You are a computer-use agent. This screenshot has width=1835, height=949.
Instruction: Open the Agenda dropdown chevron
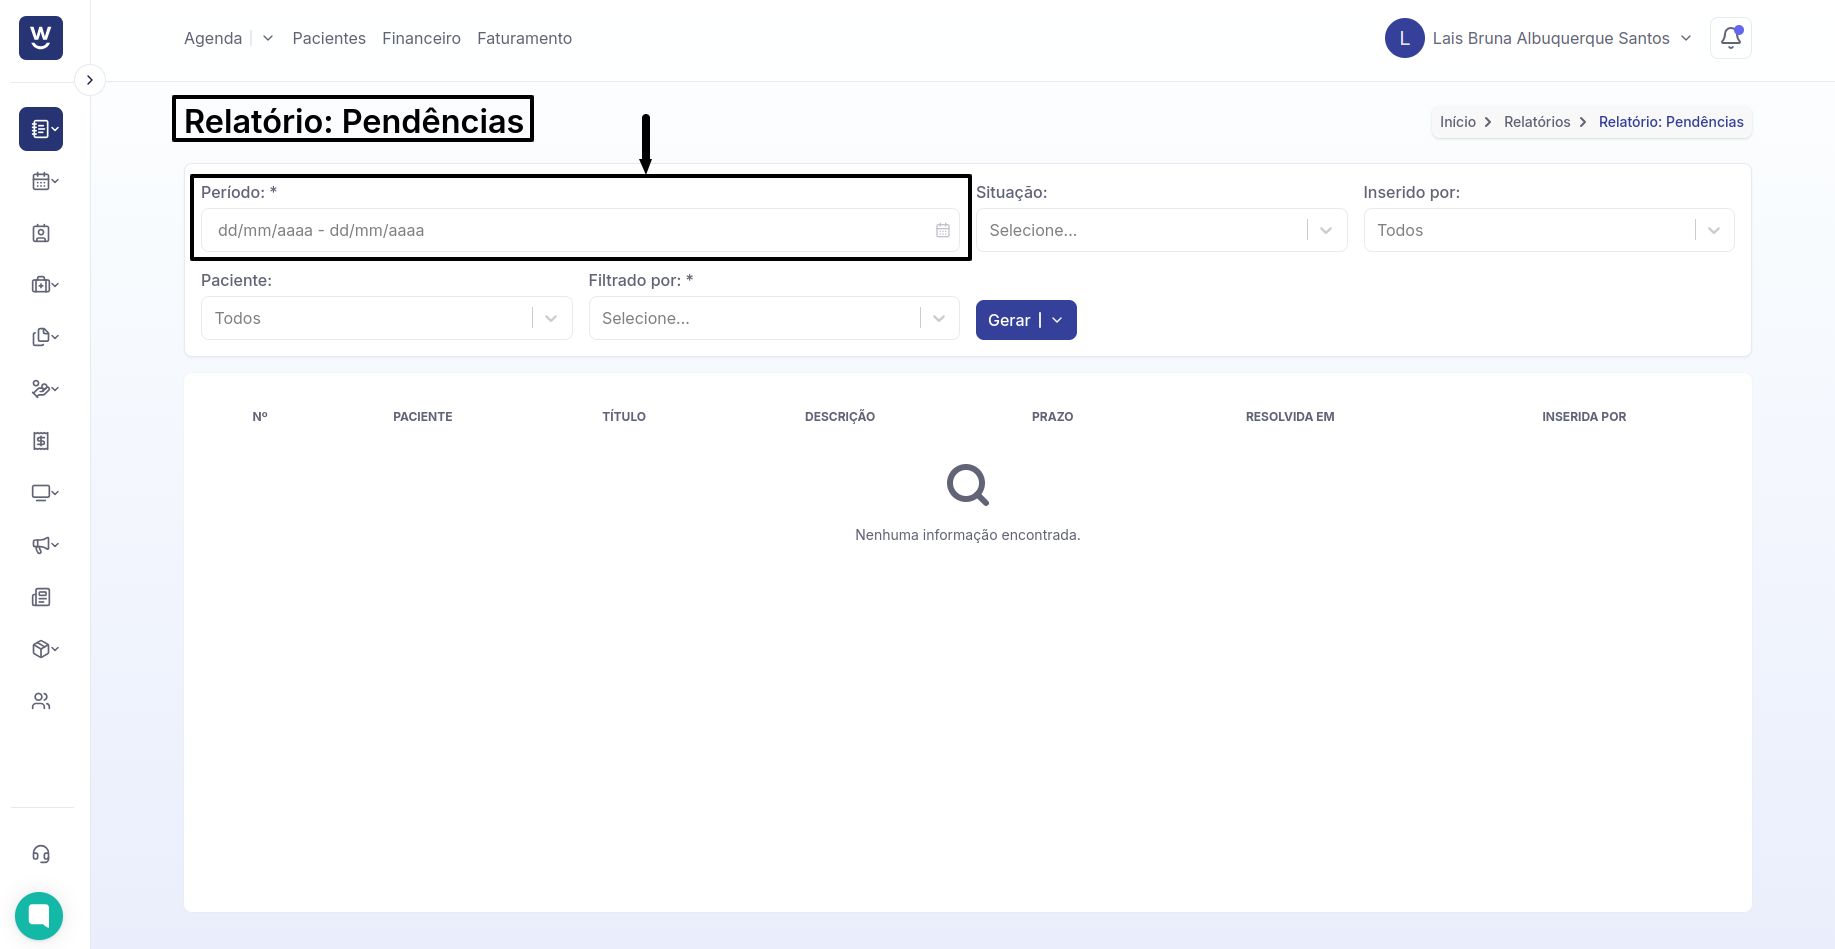pos(268,38)
